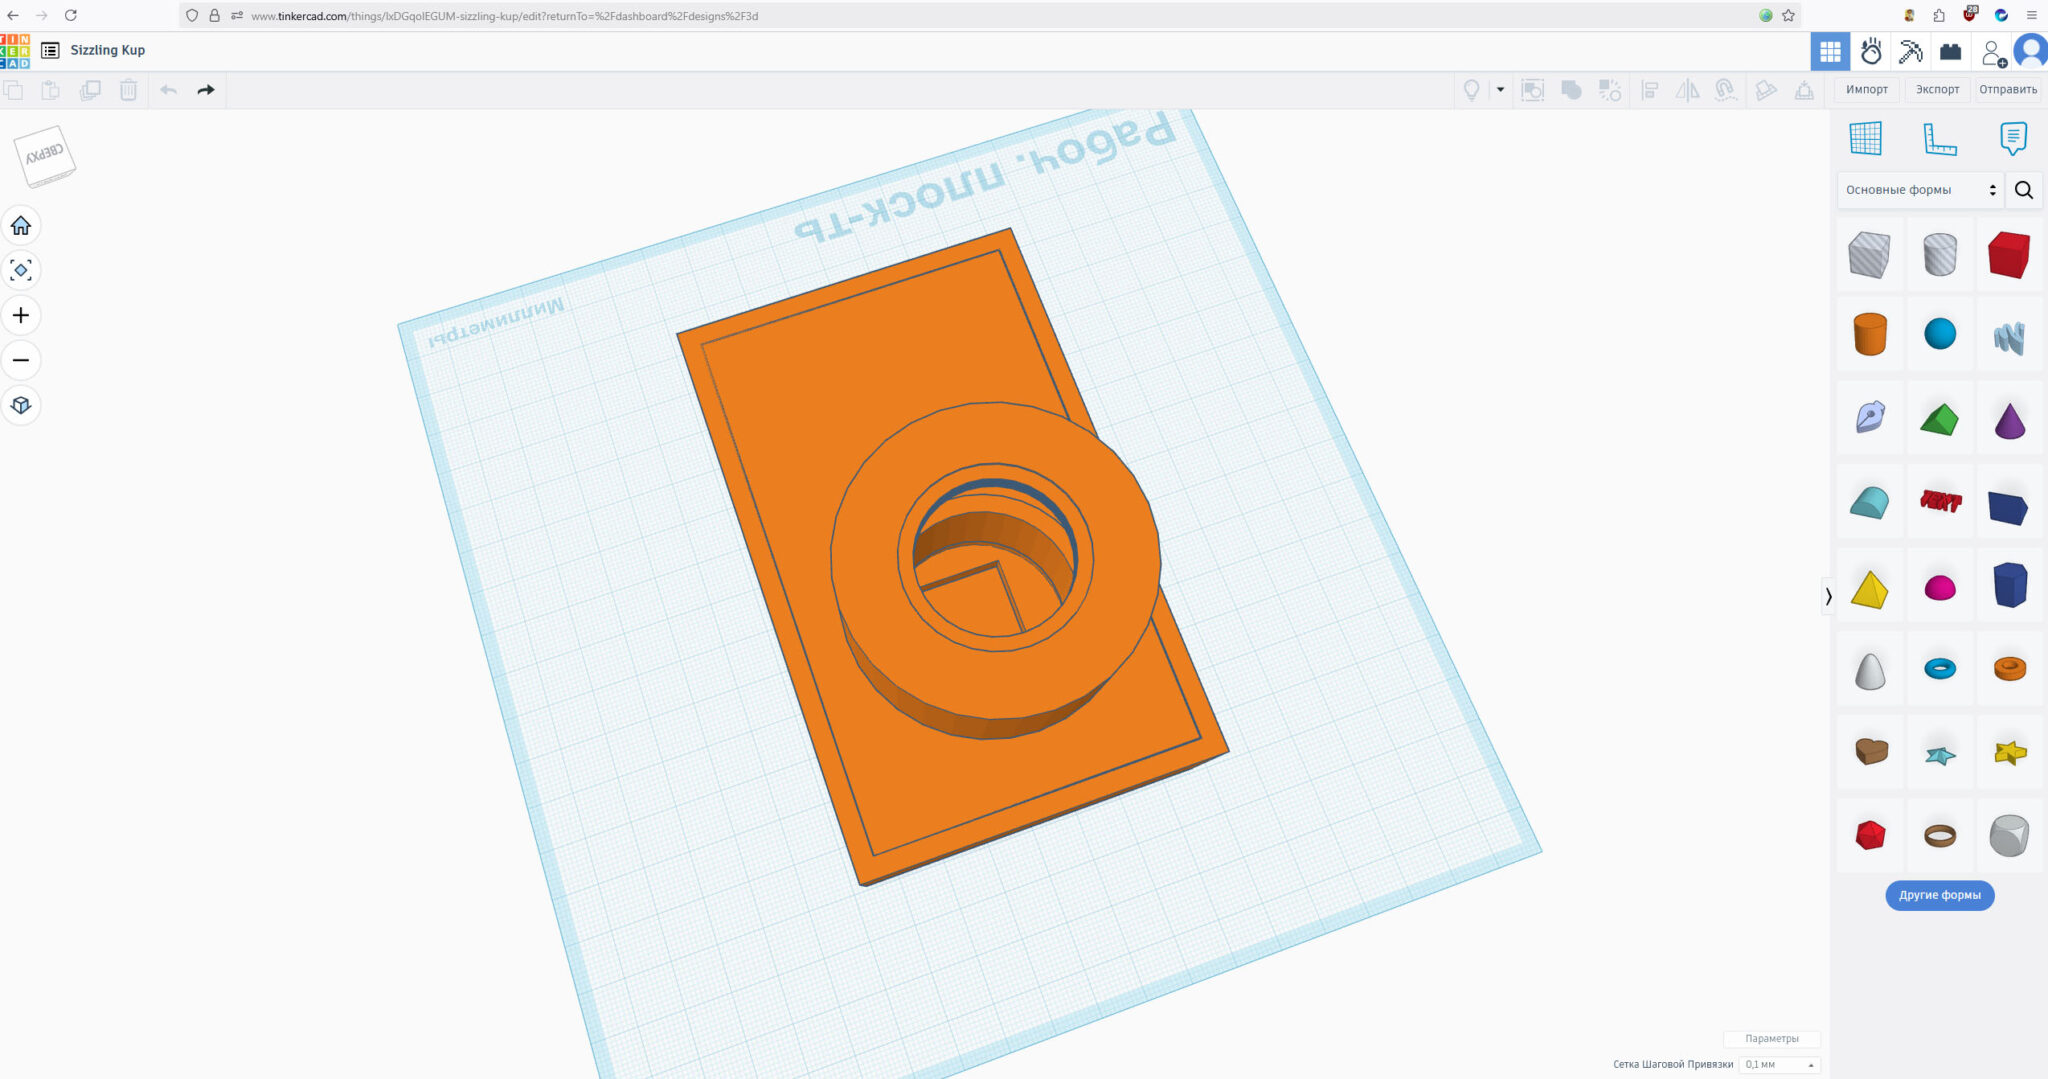Toggle orthographic perspective cube view
This screenshot has height=1079, width=2048.
point(21,406)
